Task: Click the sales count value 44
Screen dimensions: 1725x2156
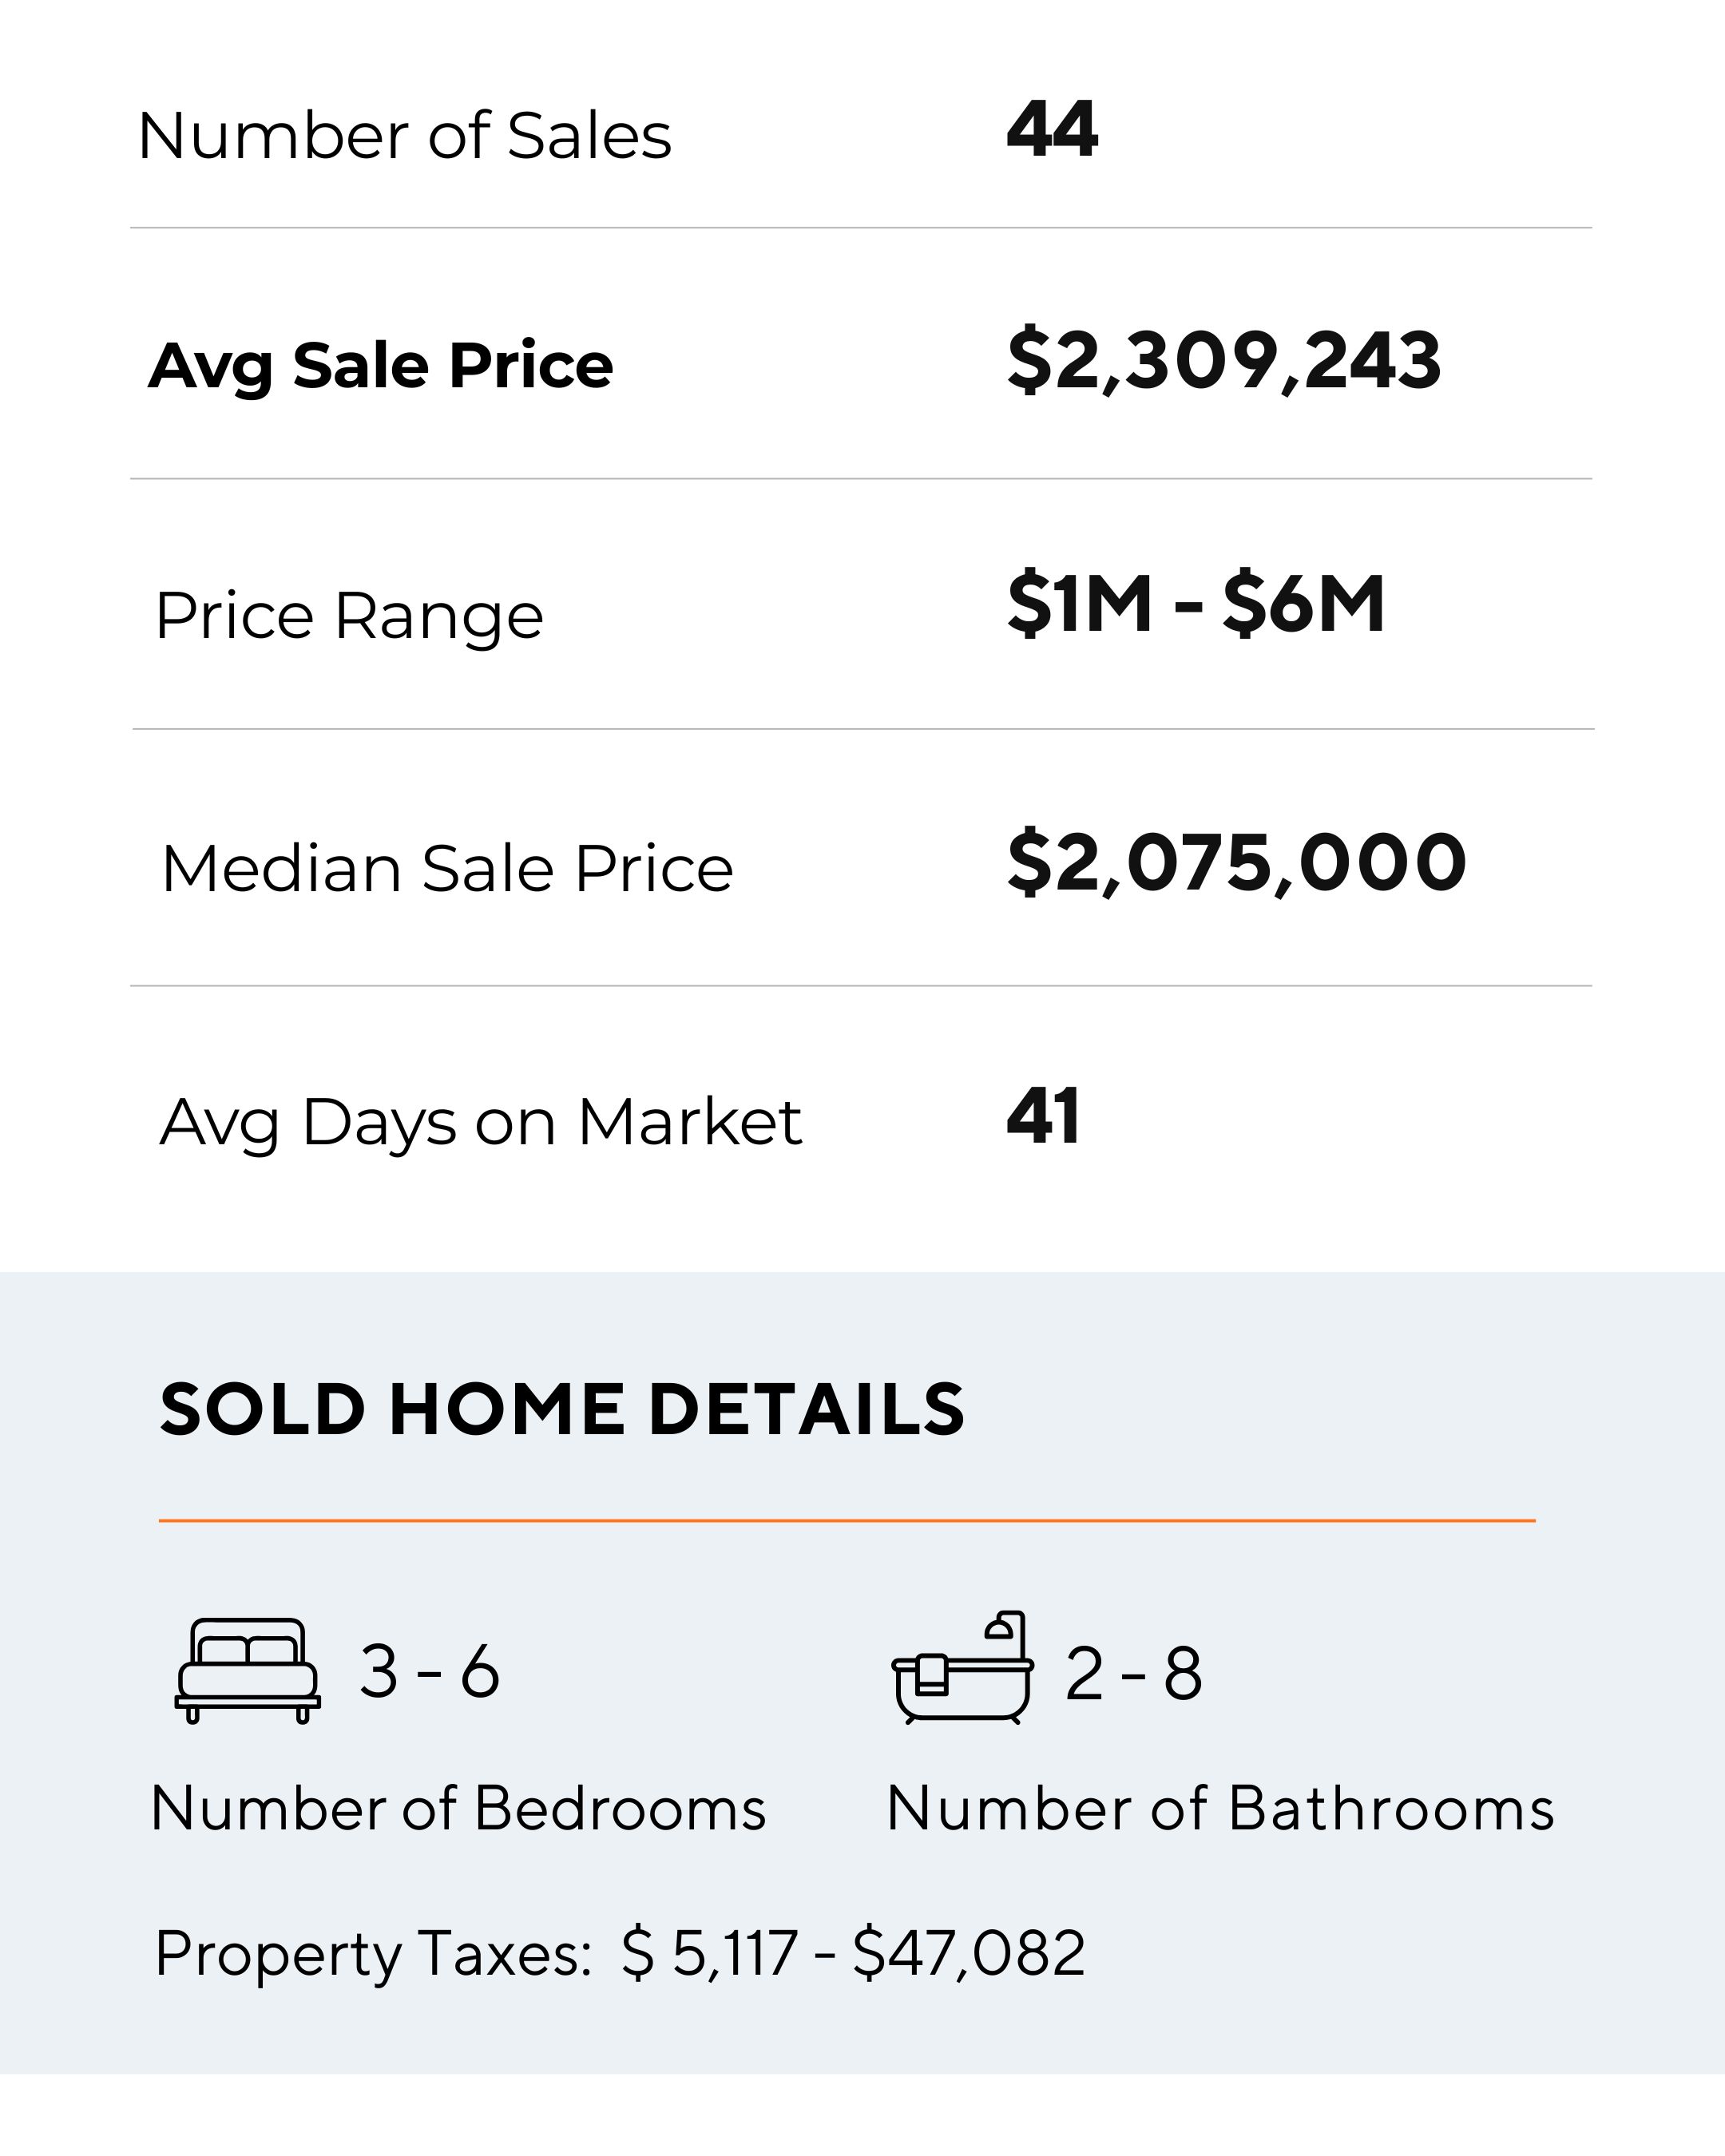Action: pos(1052,130)
